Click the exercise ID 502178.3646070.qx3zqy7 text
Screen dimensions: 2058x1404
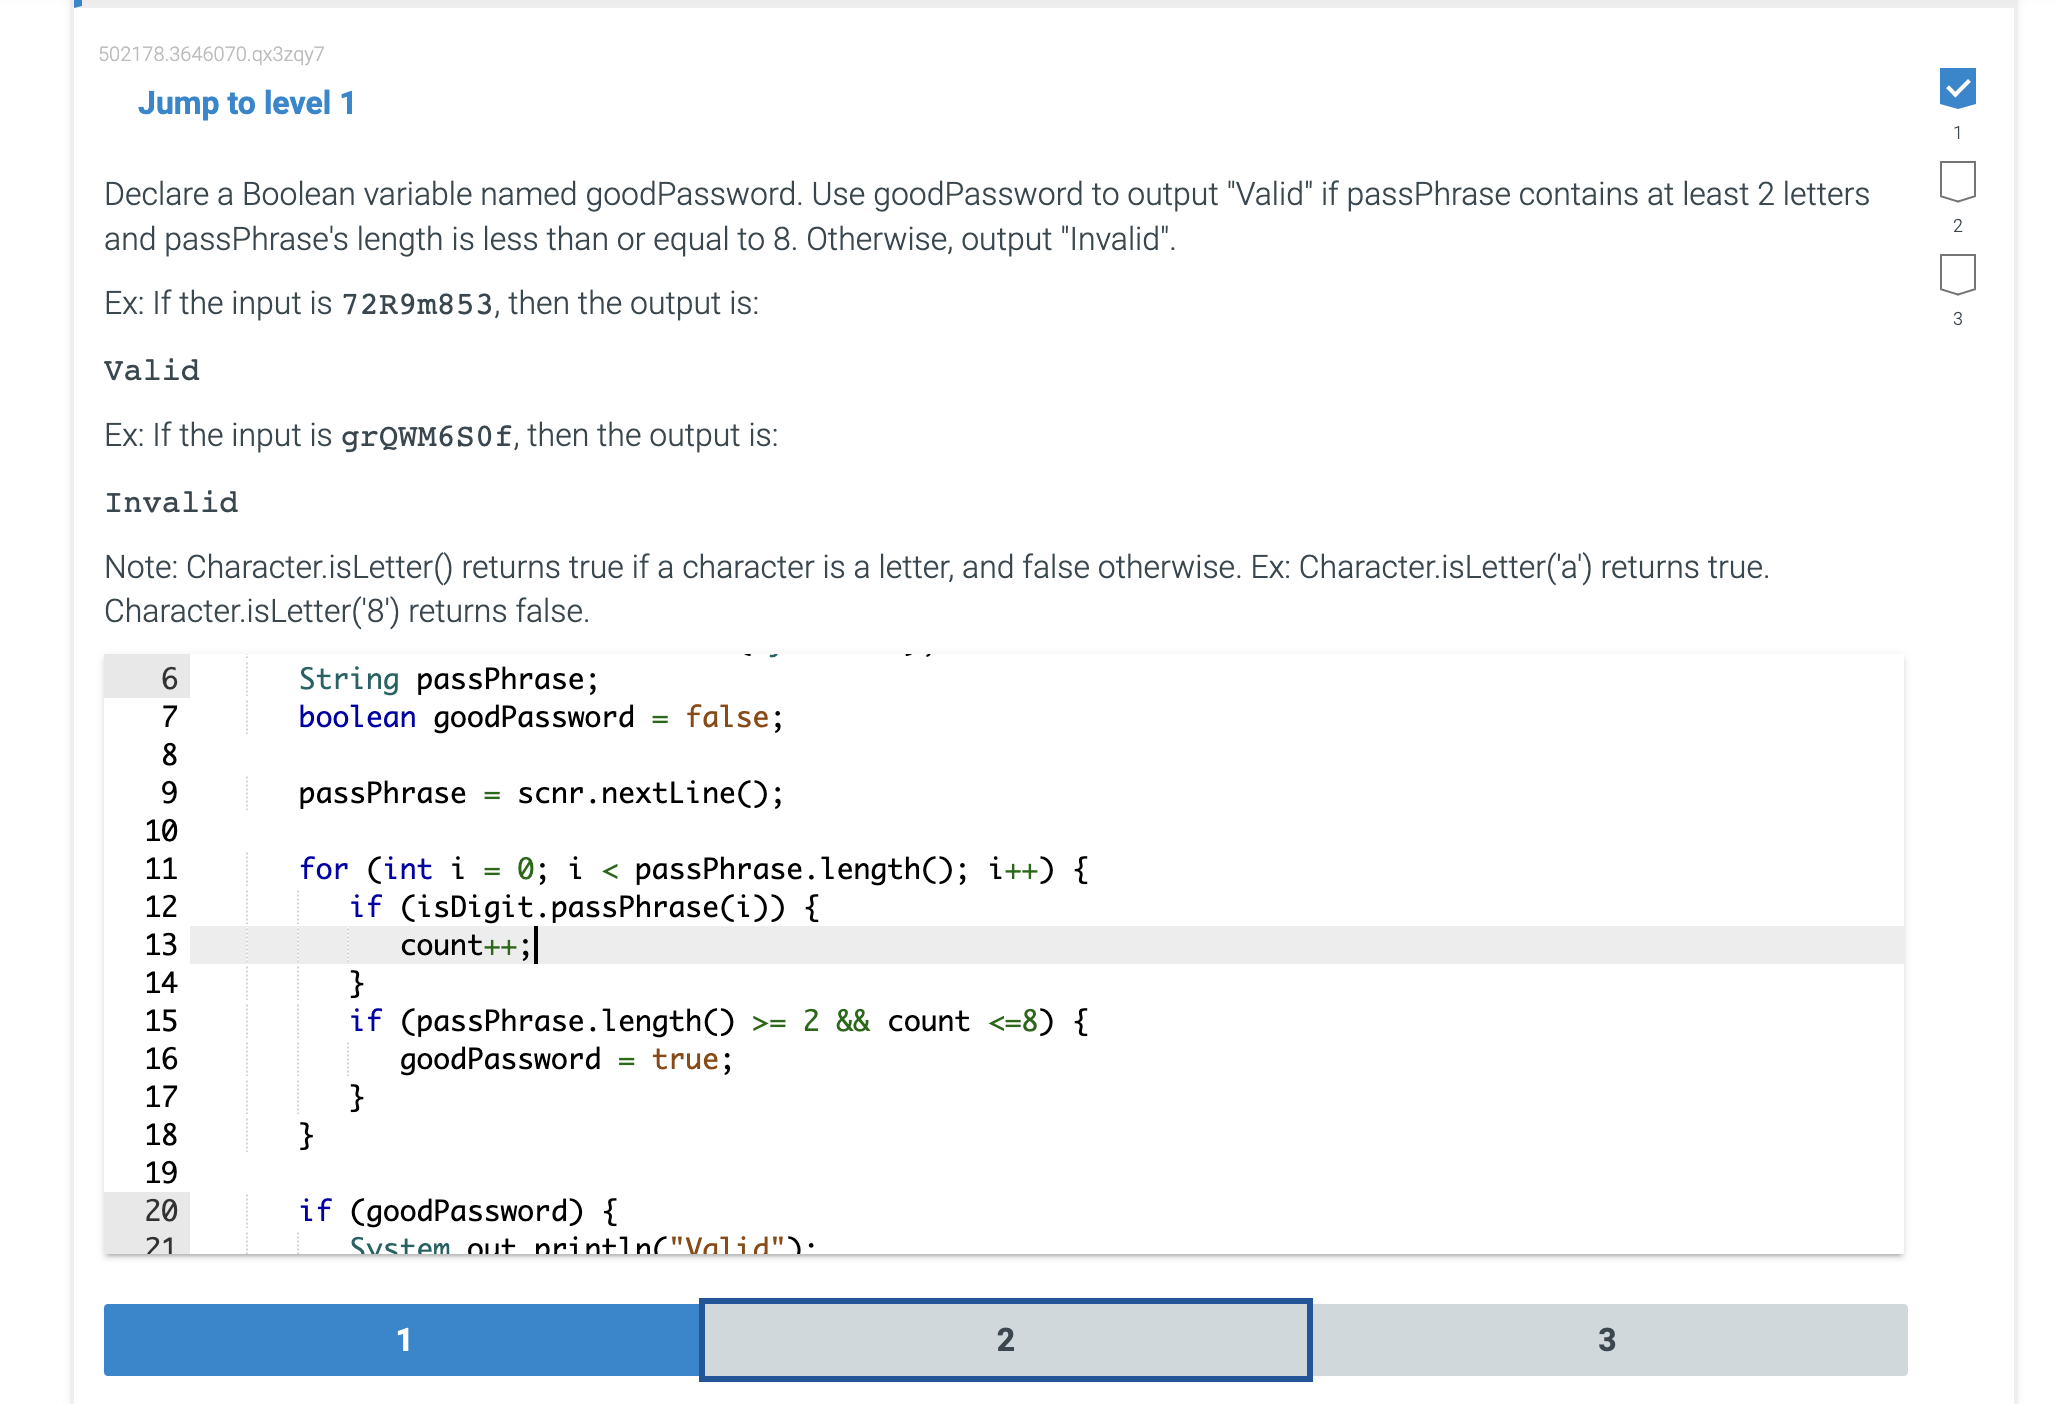pos(211,54)
